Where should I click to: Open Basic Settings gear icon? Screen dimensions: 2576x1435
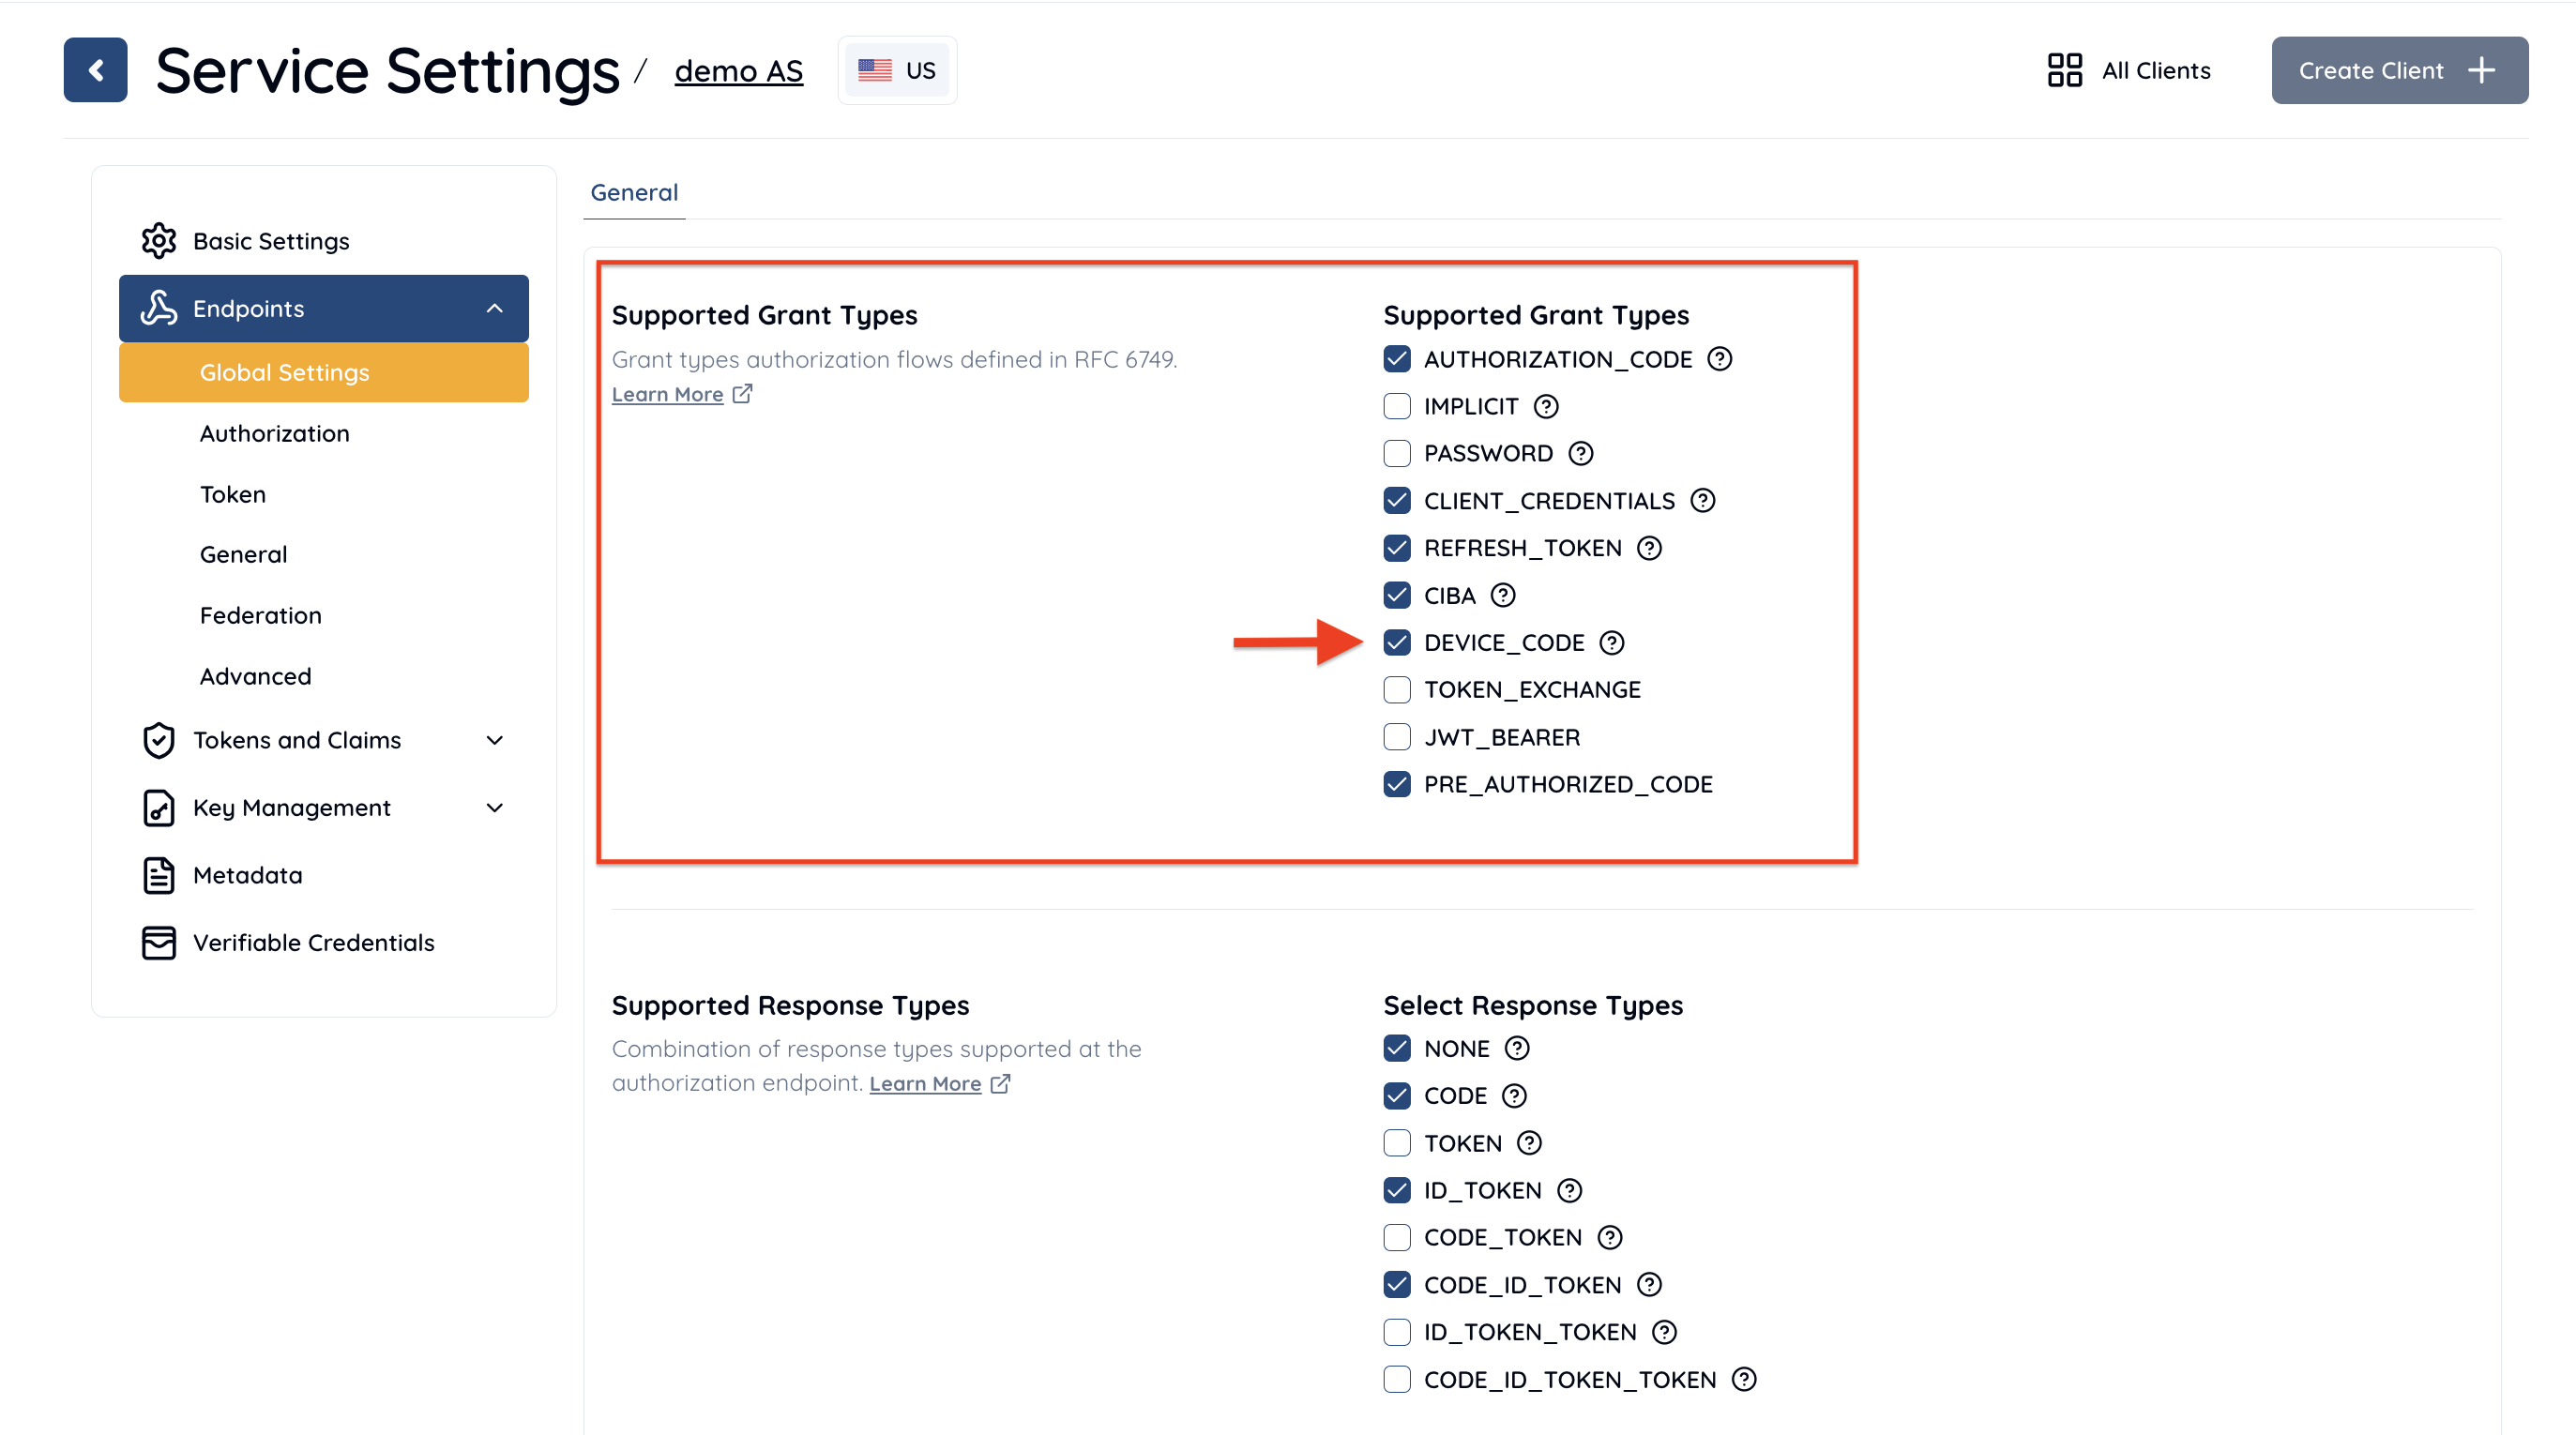(159, 241)
